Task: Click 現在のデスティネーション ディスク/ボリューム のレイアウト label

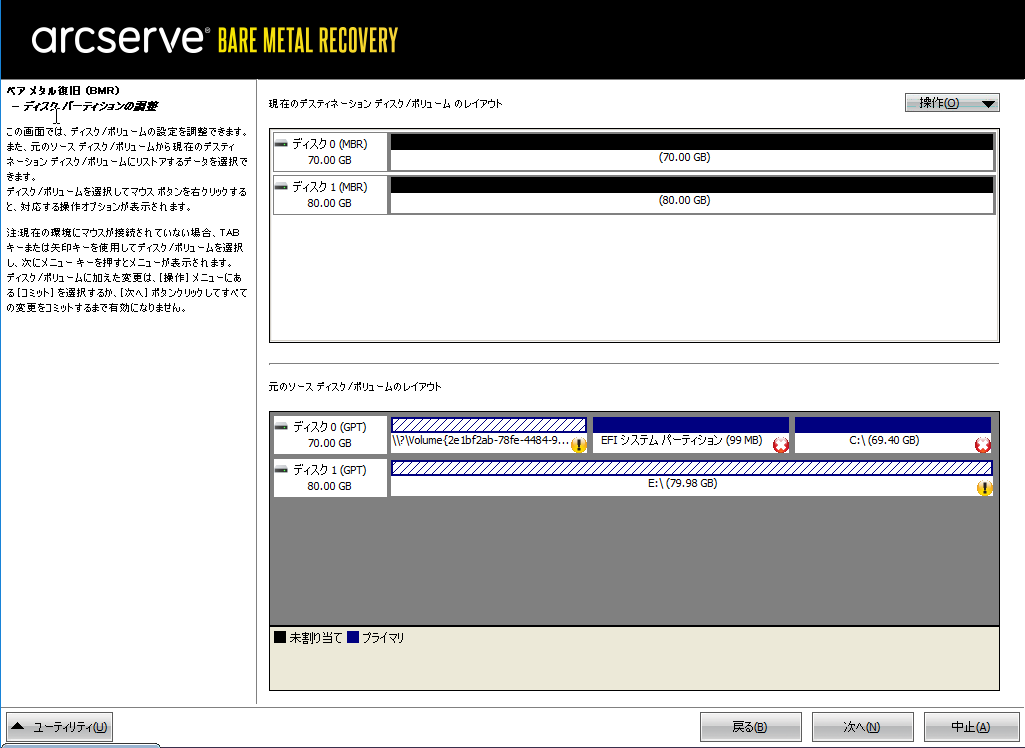Action: click(x=386, y=103)
